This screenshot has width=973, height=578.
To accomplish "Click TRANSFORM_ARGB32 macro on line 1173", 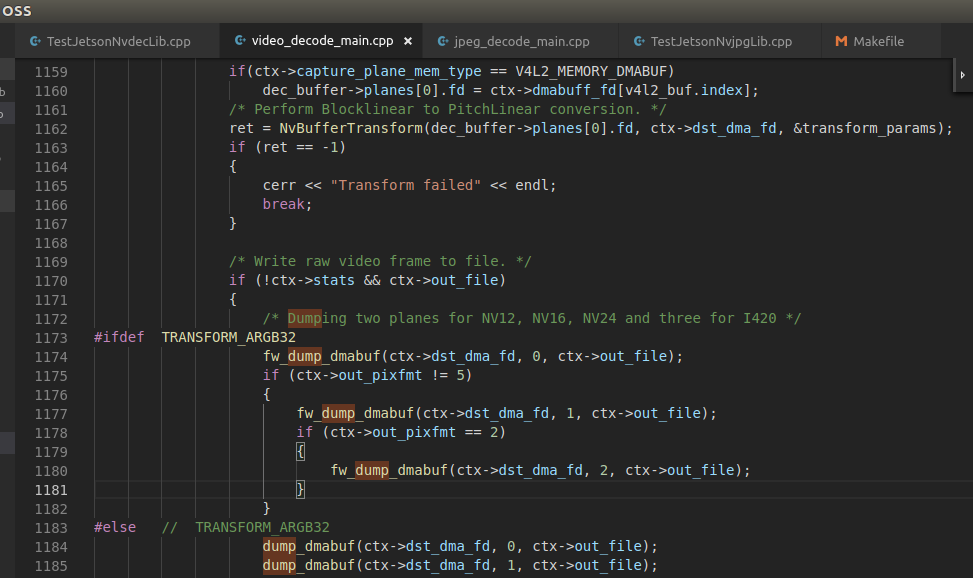I will [228, 337].
